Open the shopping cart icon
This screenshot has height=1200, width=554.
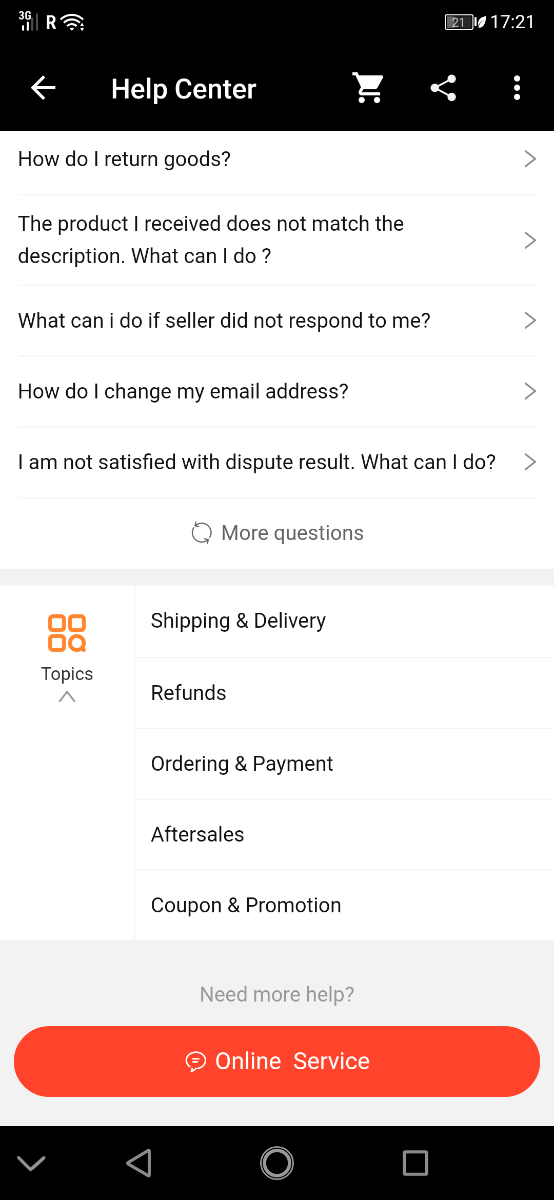click(x=369, y=88)
